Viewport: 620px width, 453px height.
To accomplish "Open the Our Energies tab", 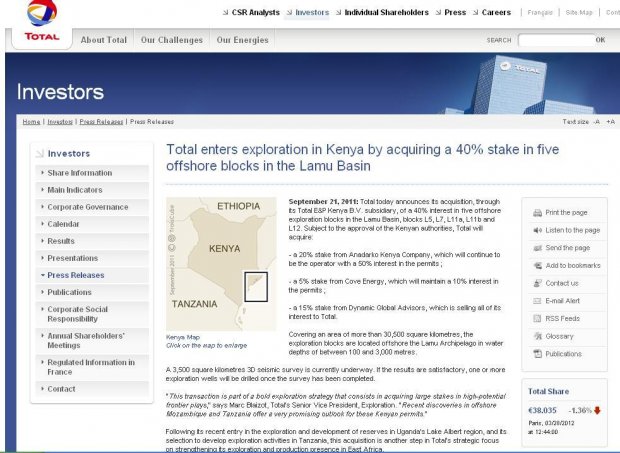I will (242, 40).
